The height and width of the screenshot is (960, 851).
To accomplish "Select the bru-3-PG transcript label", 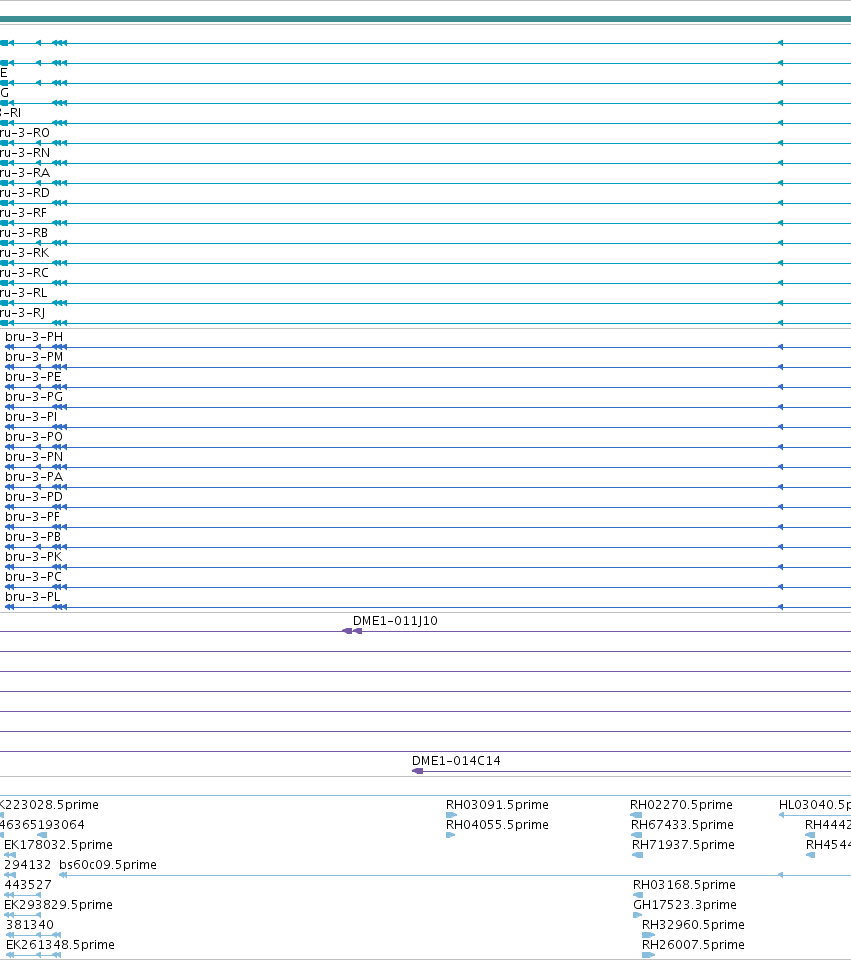I will tap(34, 397).
